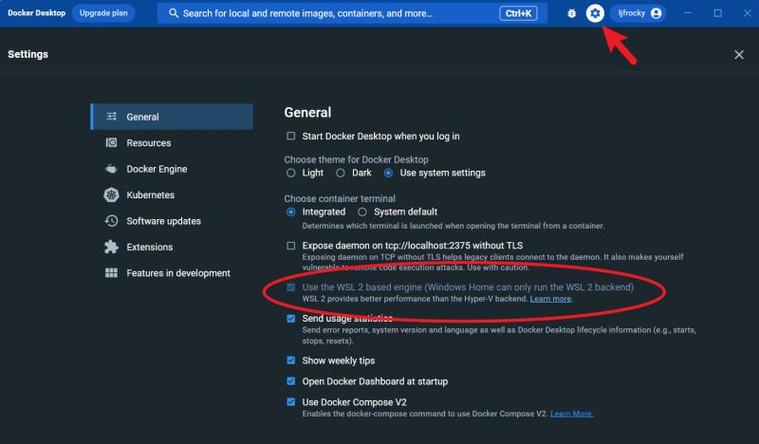Click 'Choose theme for Docker Desktop' label
The image size is (759, 444).
click(356, 160)
